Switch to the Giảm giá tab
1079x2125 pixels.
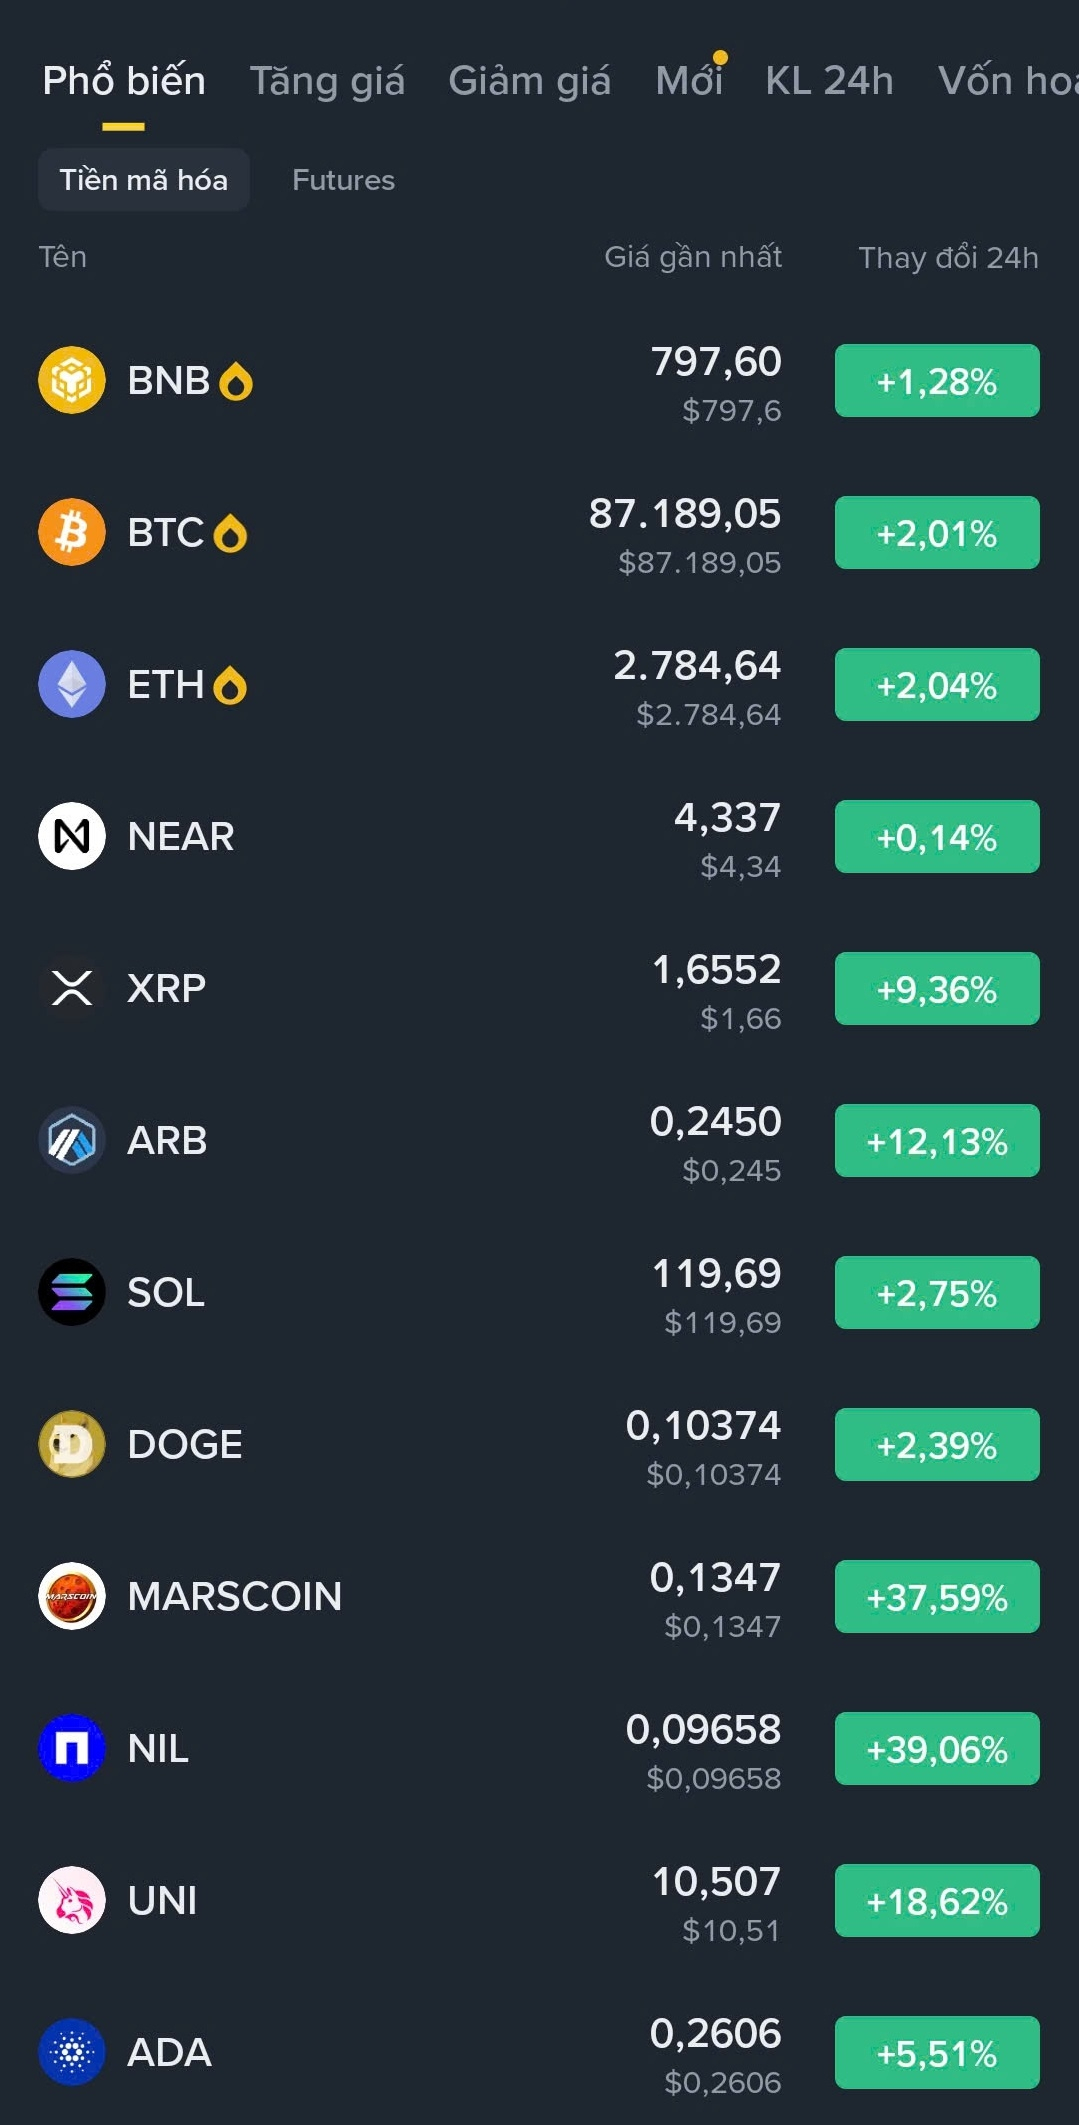click(529, 81)
